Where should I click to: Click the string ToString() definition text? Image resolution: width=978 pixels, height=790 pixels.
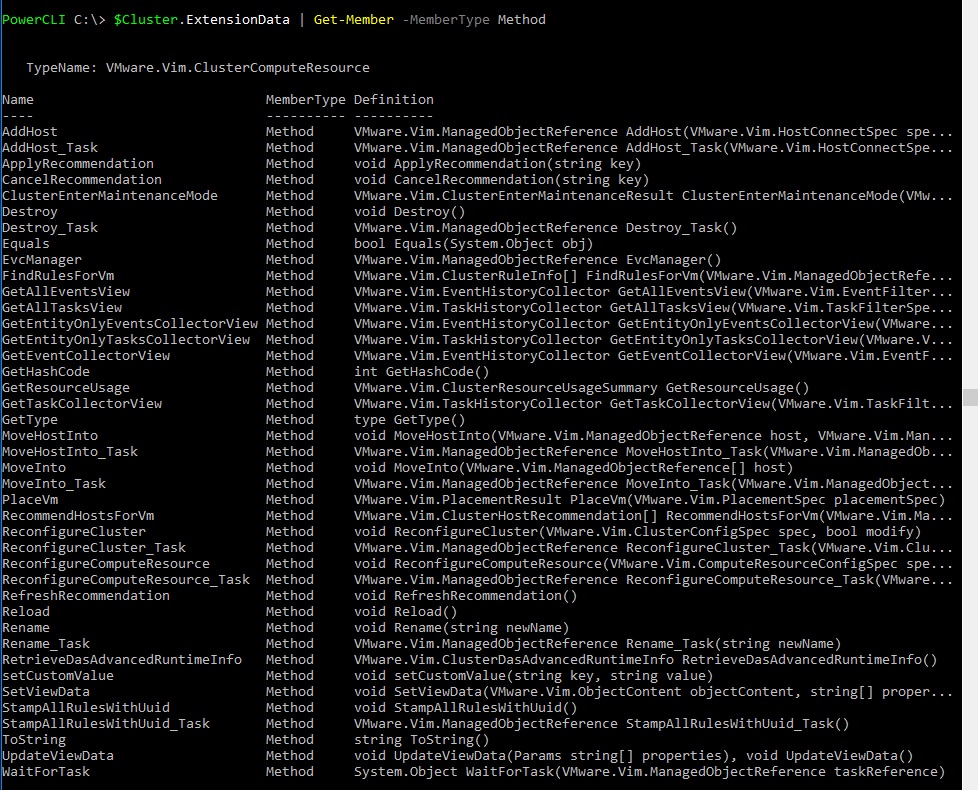[421, 739]
